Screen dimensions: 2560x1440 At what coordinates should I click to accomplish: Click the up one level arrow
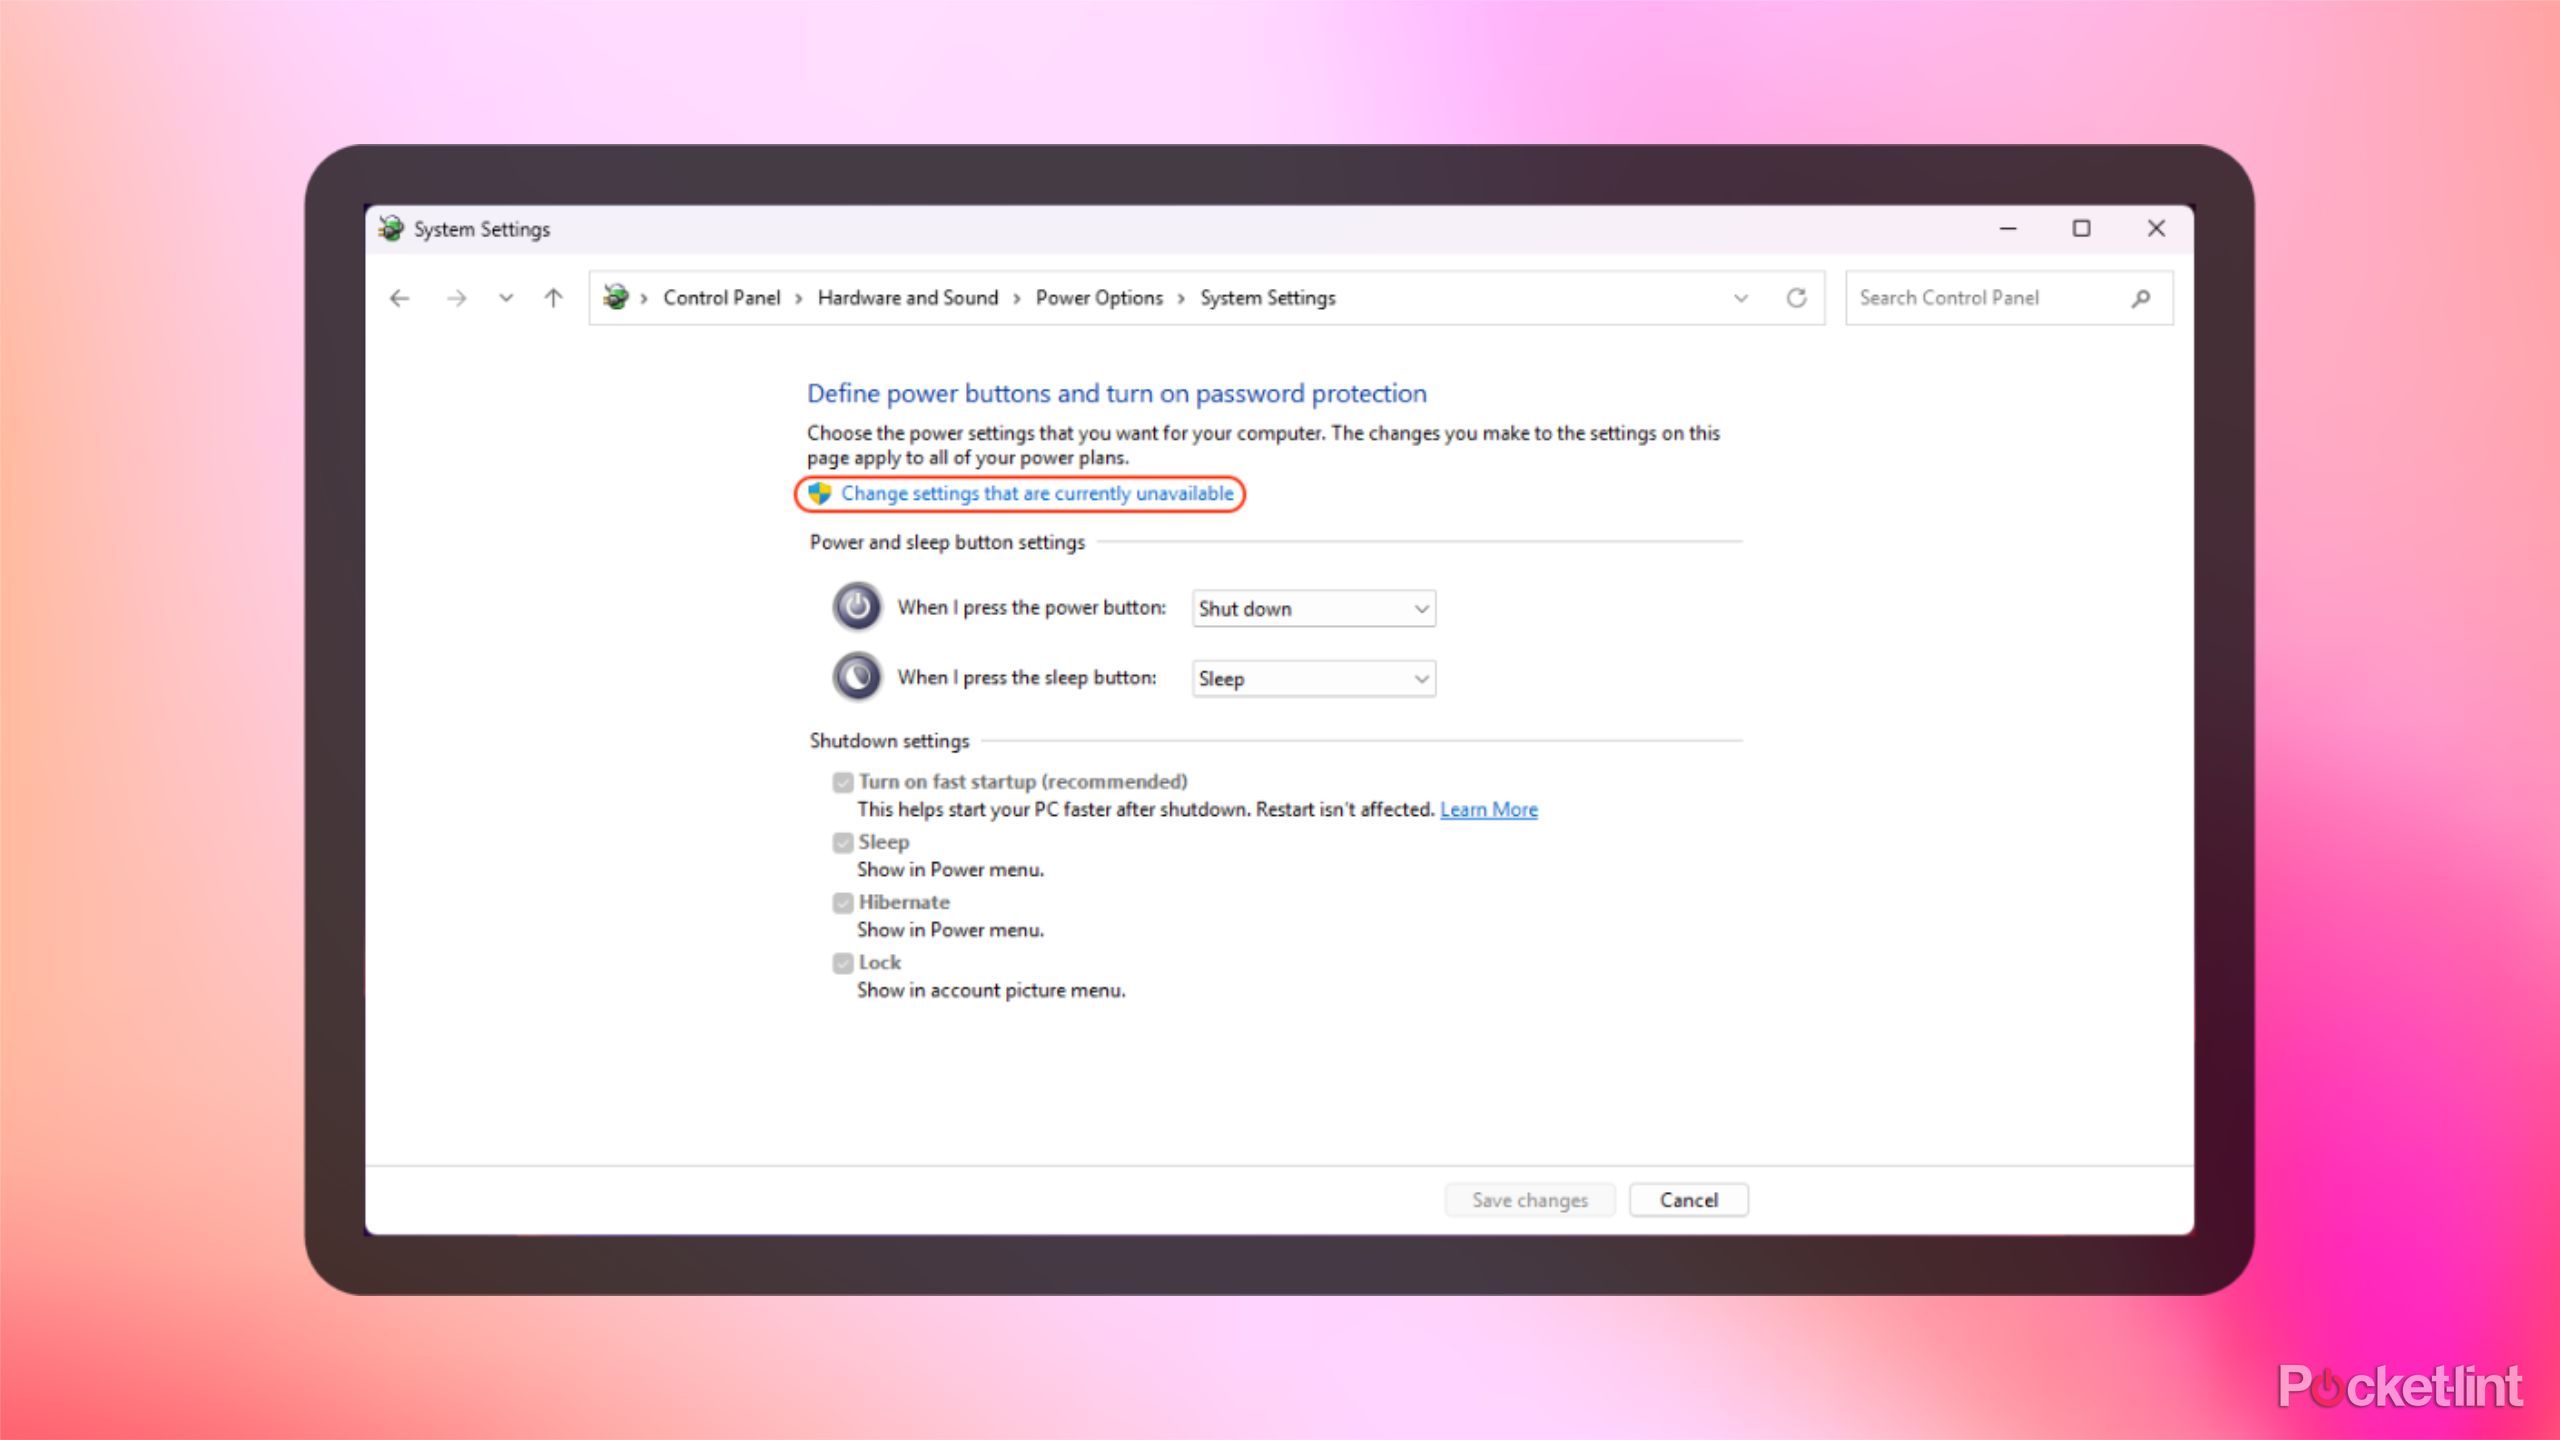click(x=553, y=298)
